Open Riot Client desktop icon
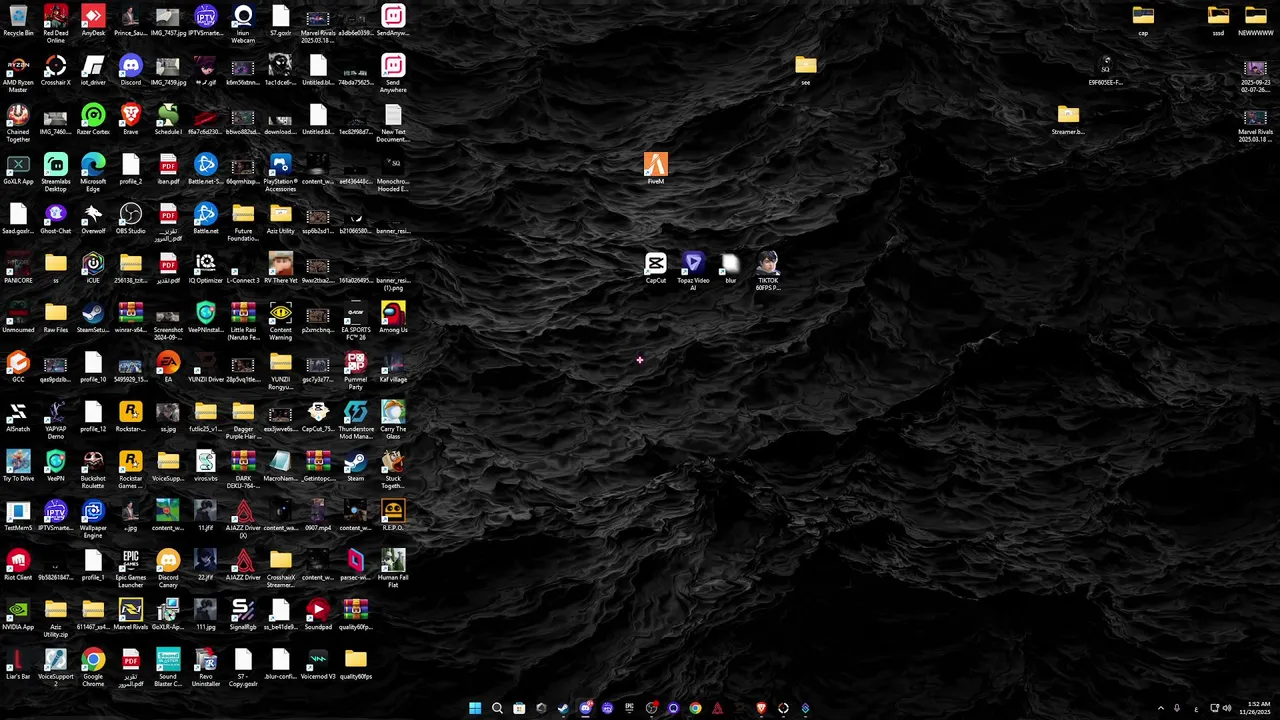The width and height of the screenshot is (1280, 720). click(x=18, y=565)
